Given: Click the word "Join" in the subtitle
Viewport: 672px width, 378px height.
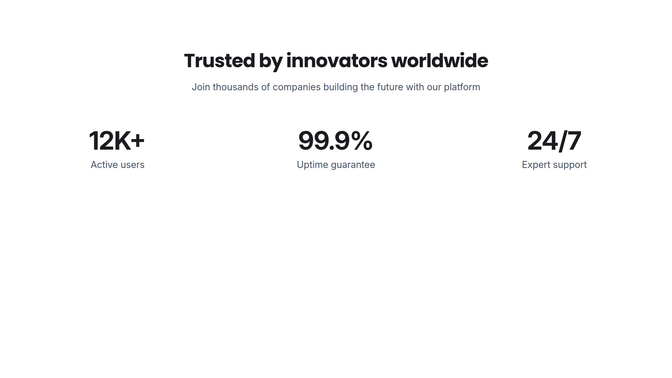Looking at the screenshot, I should click(201, 87).
